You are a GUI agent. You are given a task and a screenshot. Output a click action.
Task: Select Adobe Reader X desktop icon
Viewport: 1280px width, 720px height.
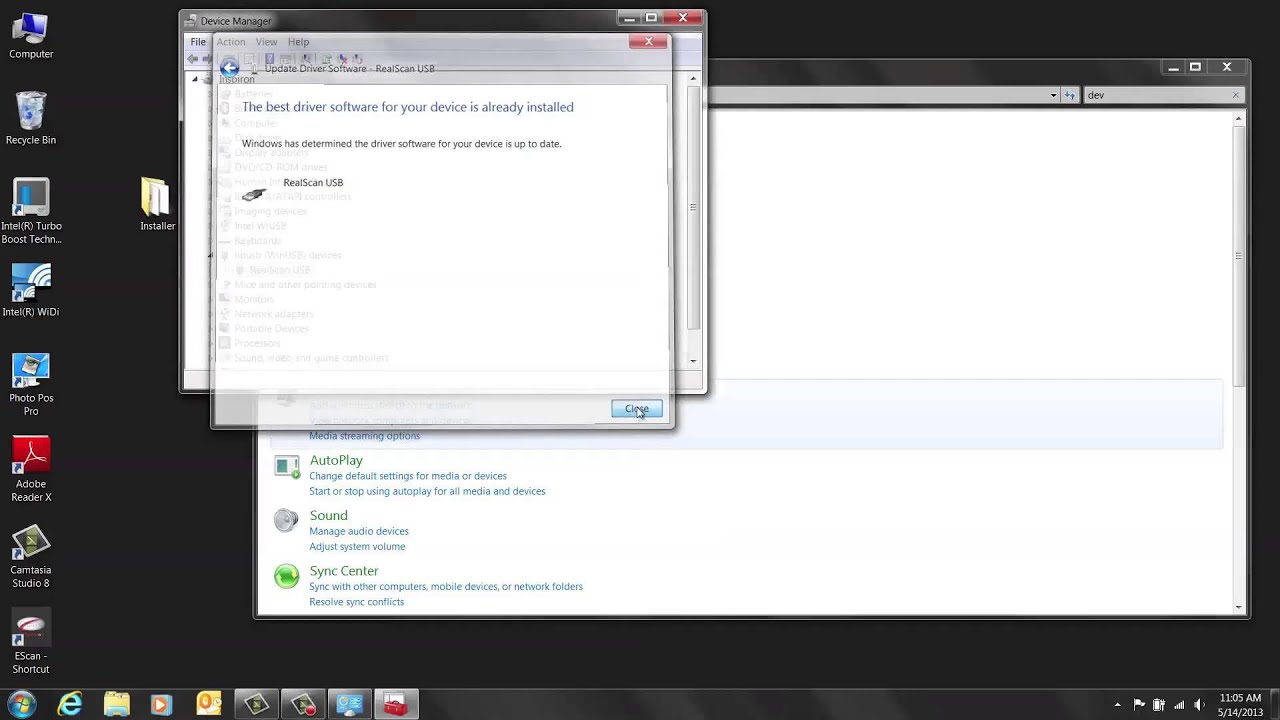(31, 470)
